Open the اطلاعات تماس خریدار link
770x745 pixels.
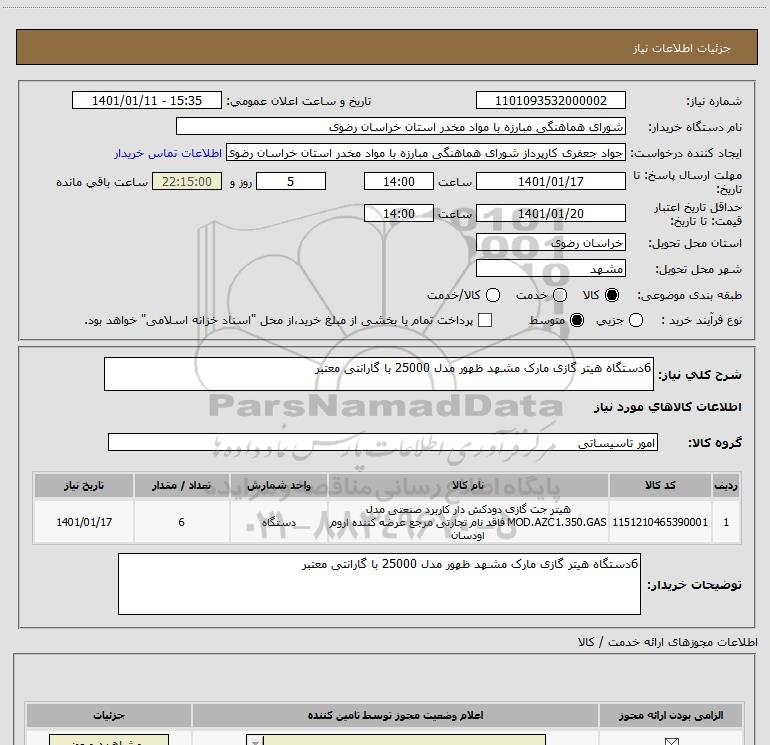click(168, 153)
